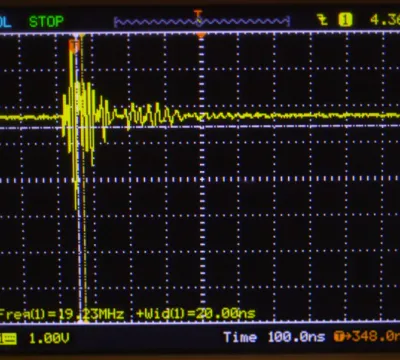Click the Freq(1)=19.23MHz measurement
Image resolution: width=400 pixels, height=360 pixels.
(62, 314)
